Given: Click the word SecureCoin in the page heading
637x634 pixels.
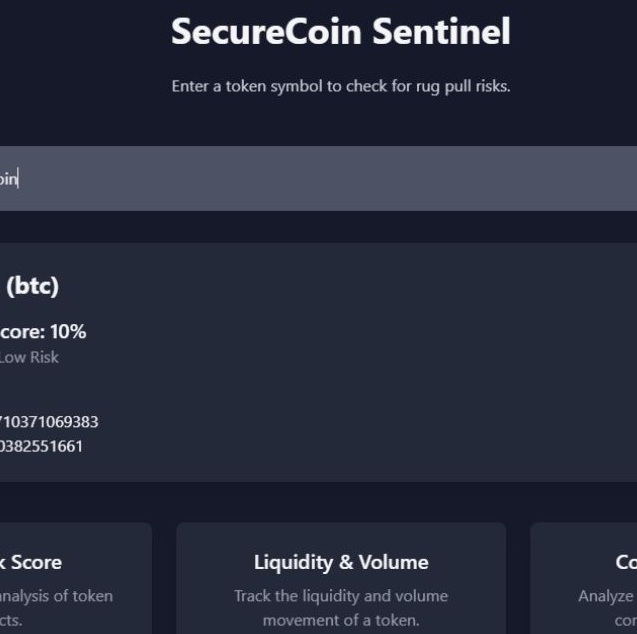Looking at the screenshot, I should pos(266,32).
